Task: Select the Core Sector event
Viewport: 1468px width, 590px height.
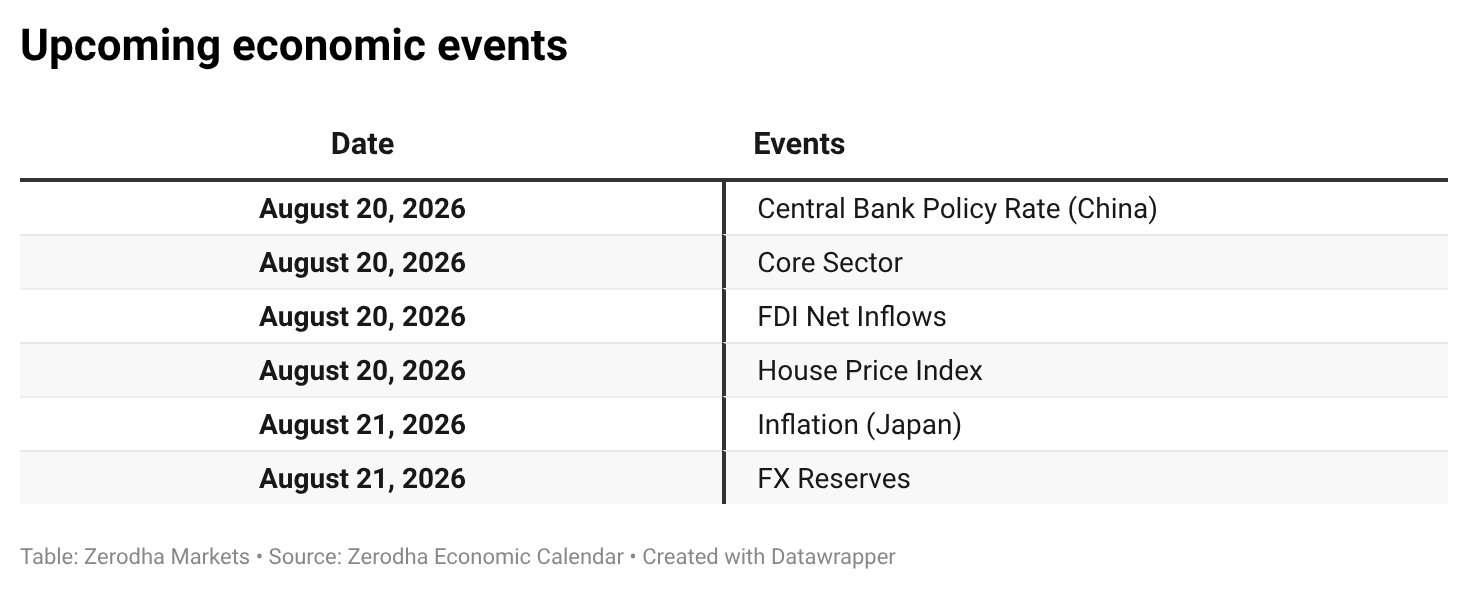Action: point(830,262)
